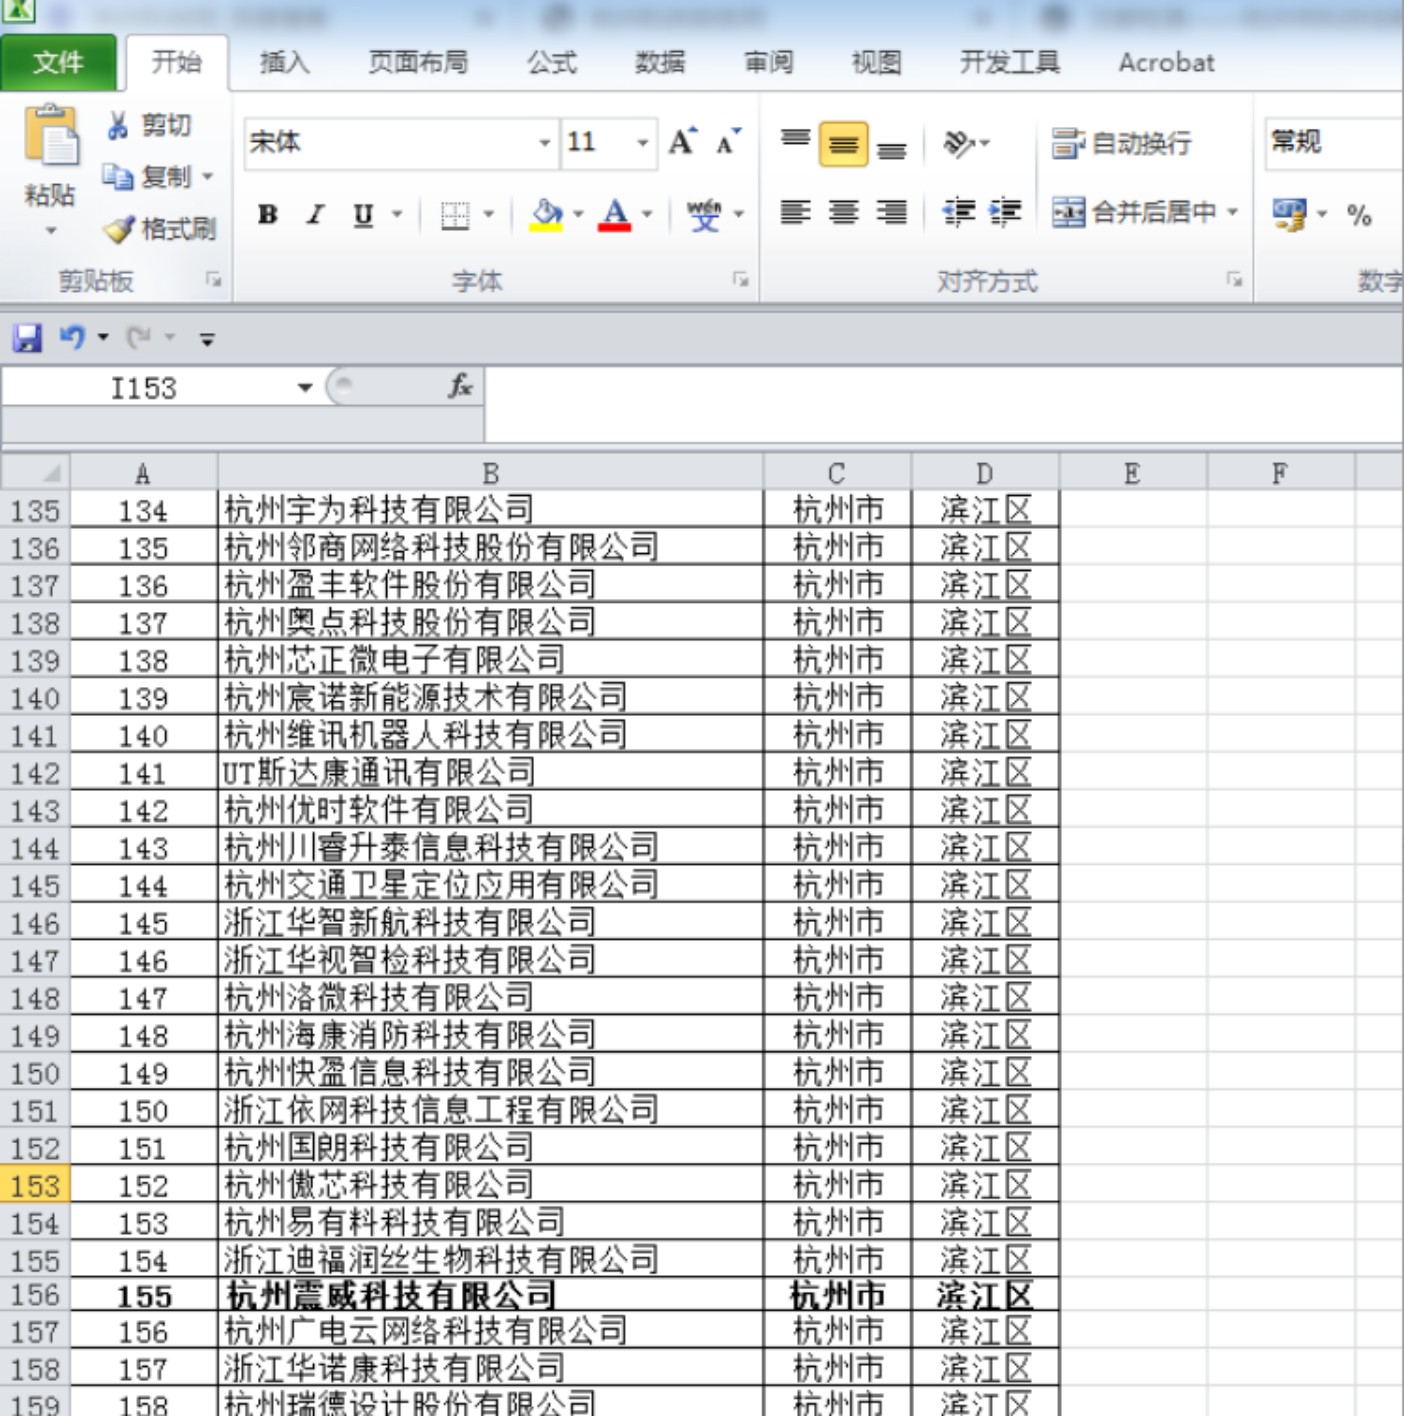The width and height of the screenshot is (1404, 1416).
Task: Toggle middle vertical alignment
Action: click(843, 143)
